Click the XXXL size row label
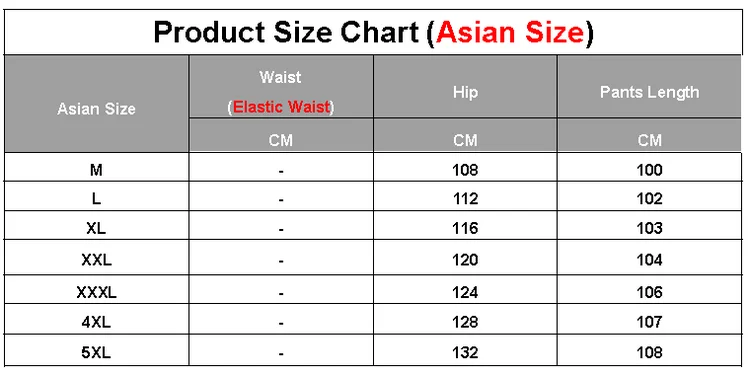The image size is (750, 377). (96, 292)
